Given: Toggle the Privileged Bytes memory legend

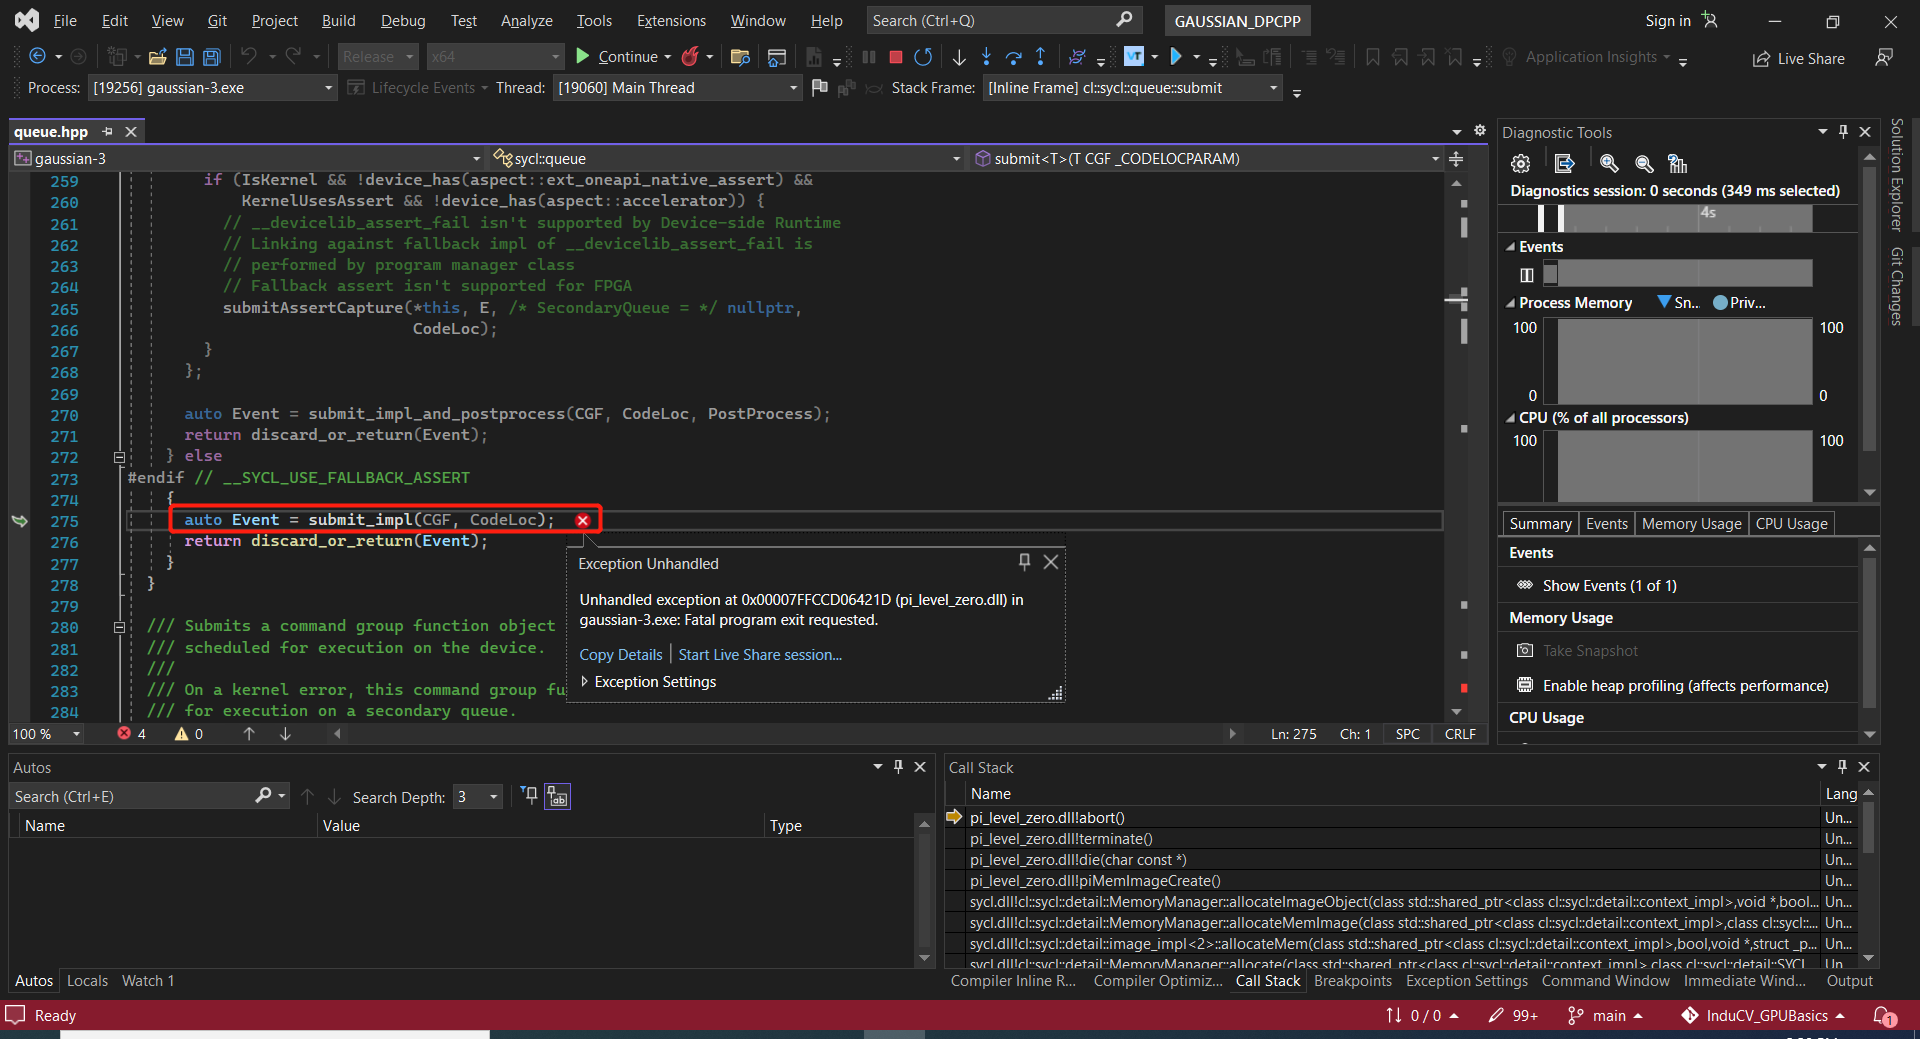Looking at the screenshot, I should tap(1738, 303).
